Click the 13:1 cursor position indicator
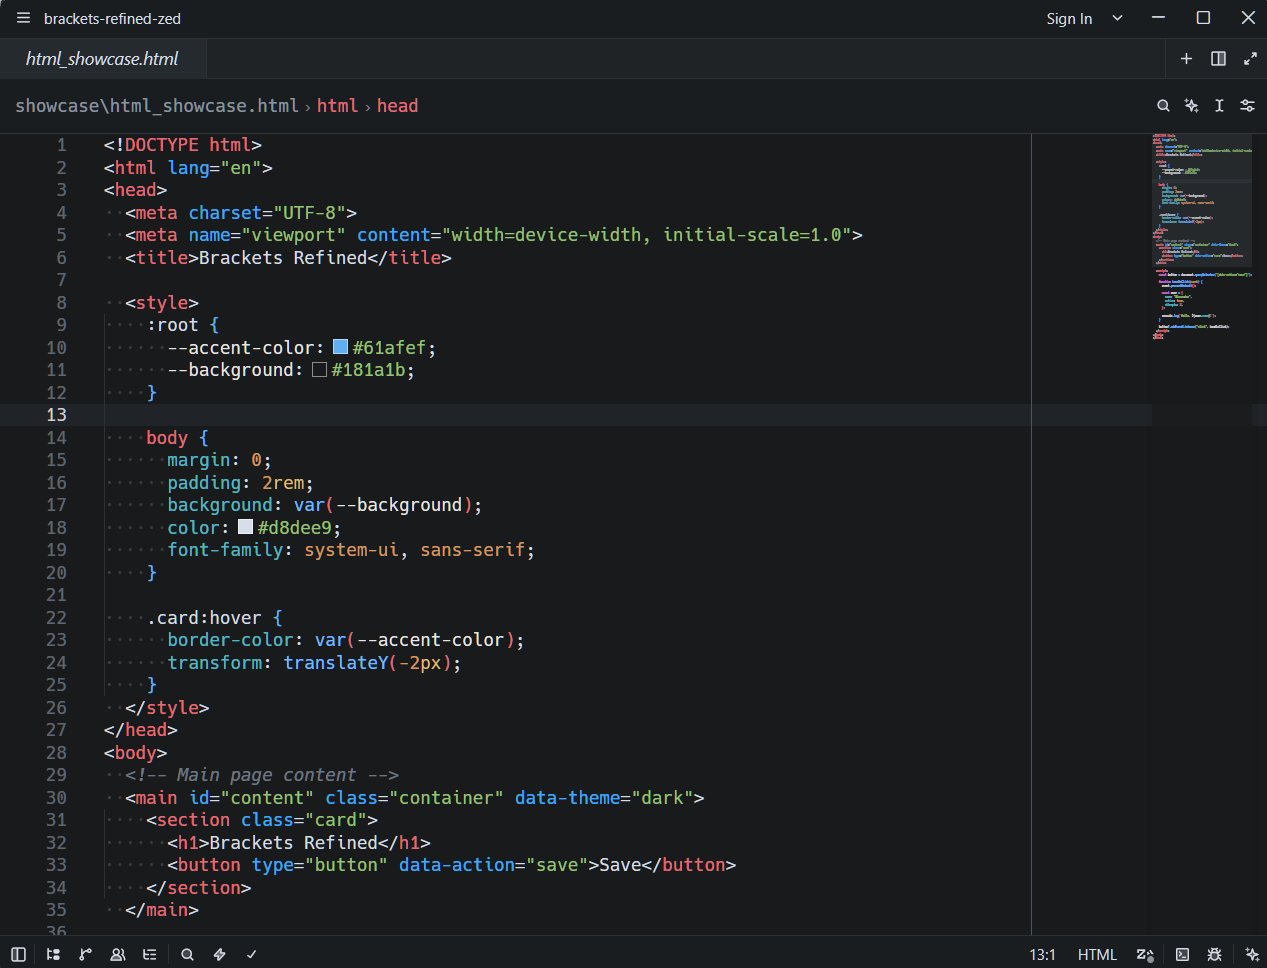Viewport: 1267px width, 968px height. 1042,954
